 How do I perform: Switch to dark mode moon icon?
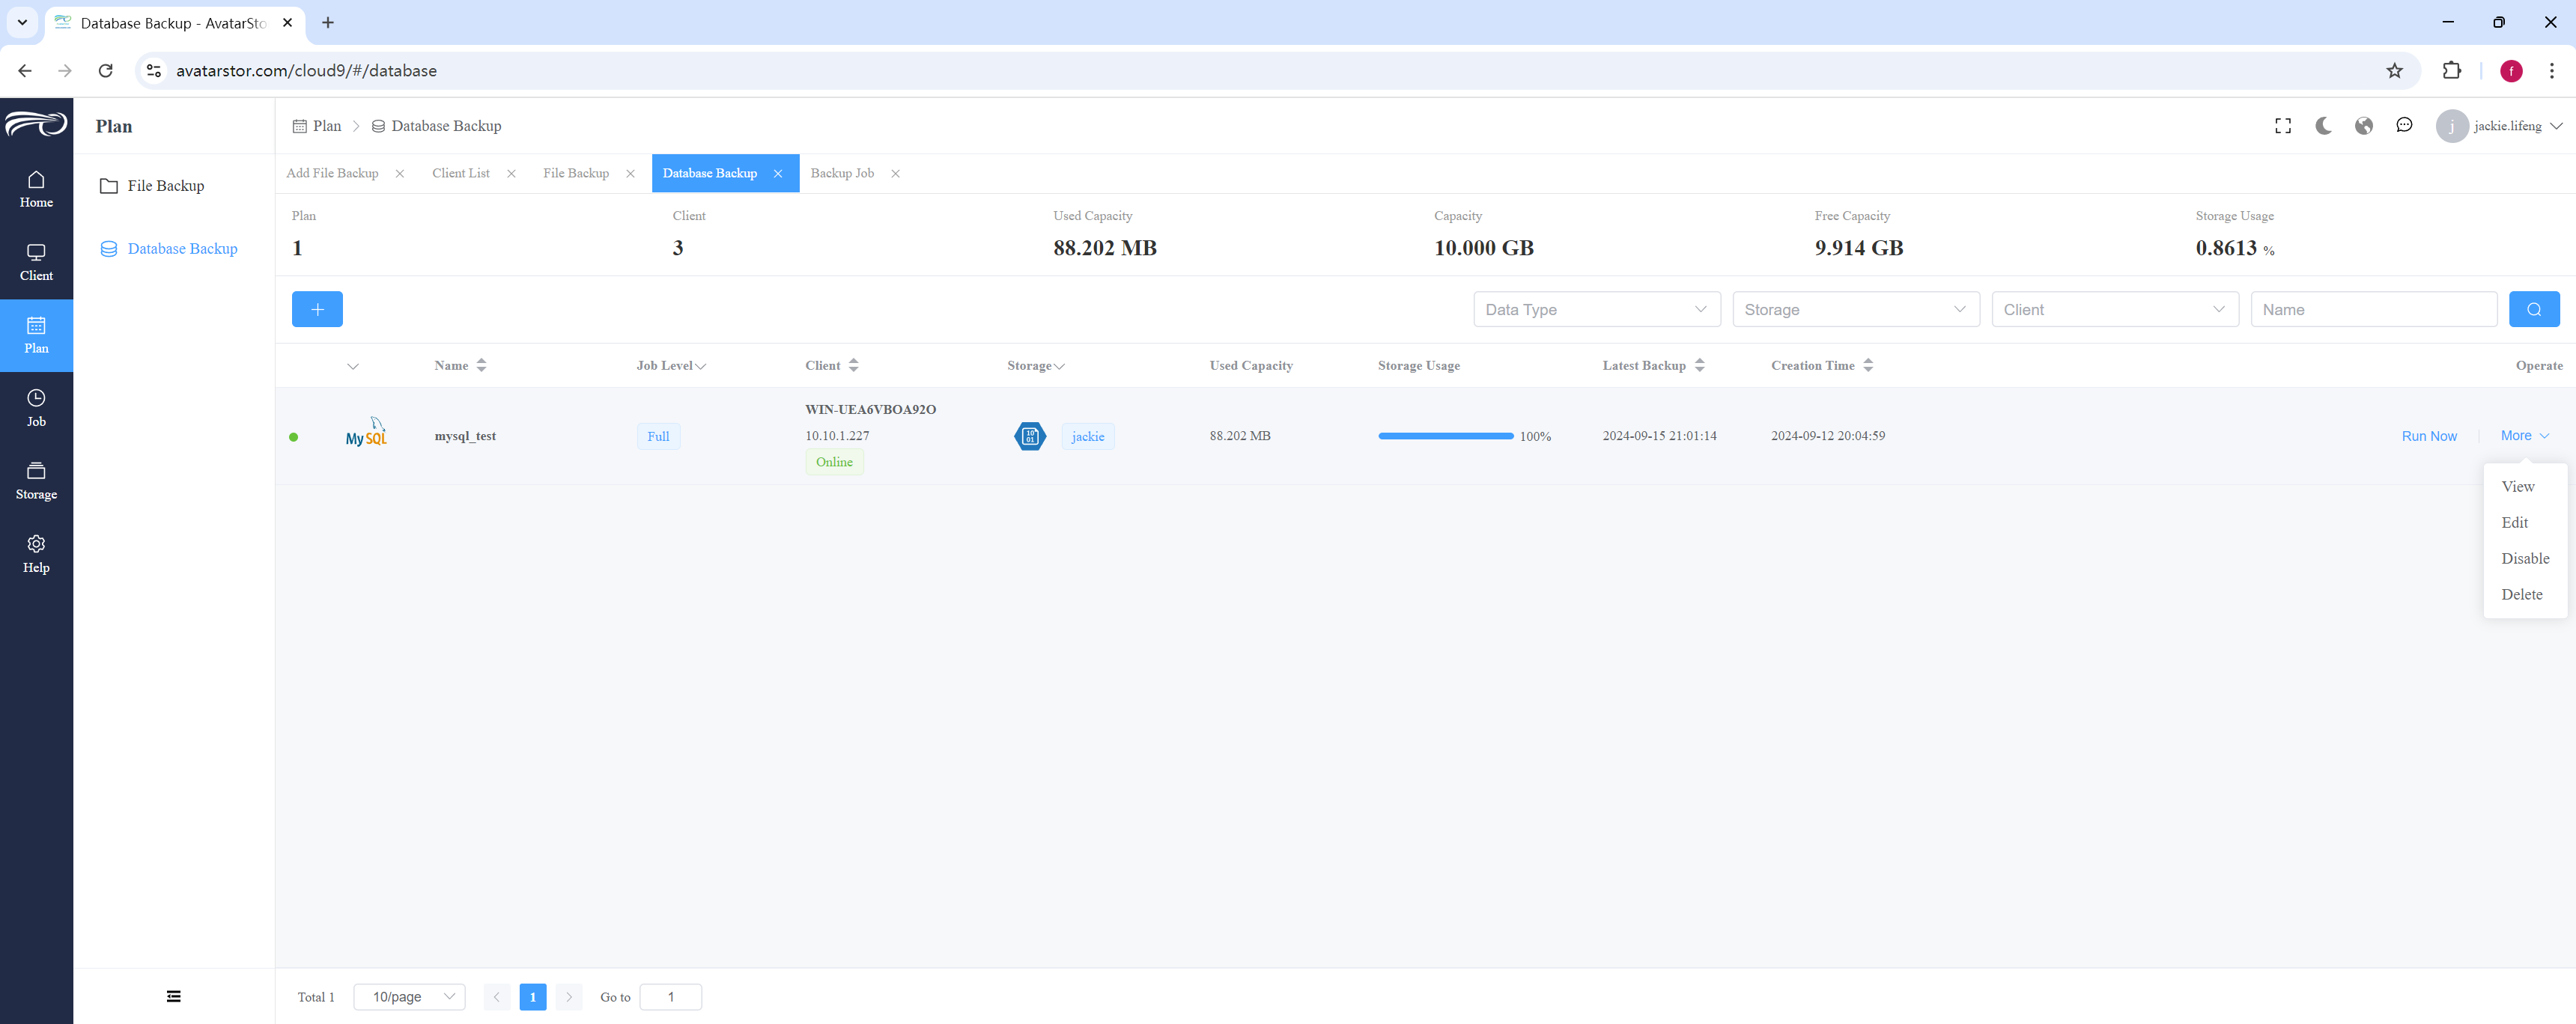(x=2323, y=126)
